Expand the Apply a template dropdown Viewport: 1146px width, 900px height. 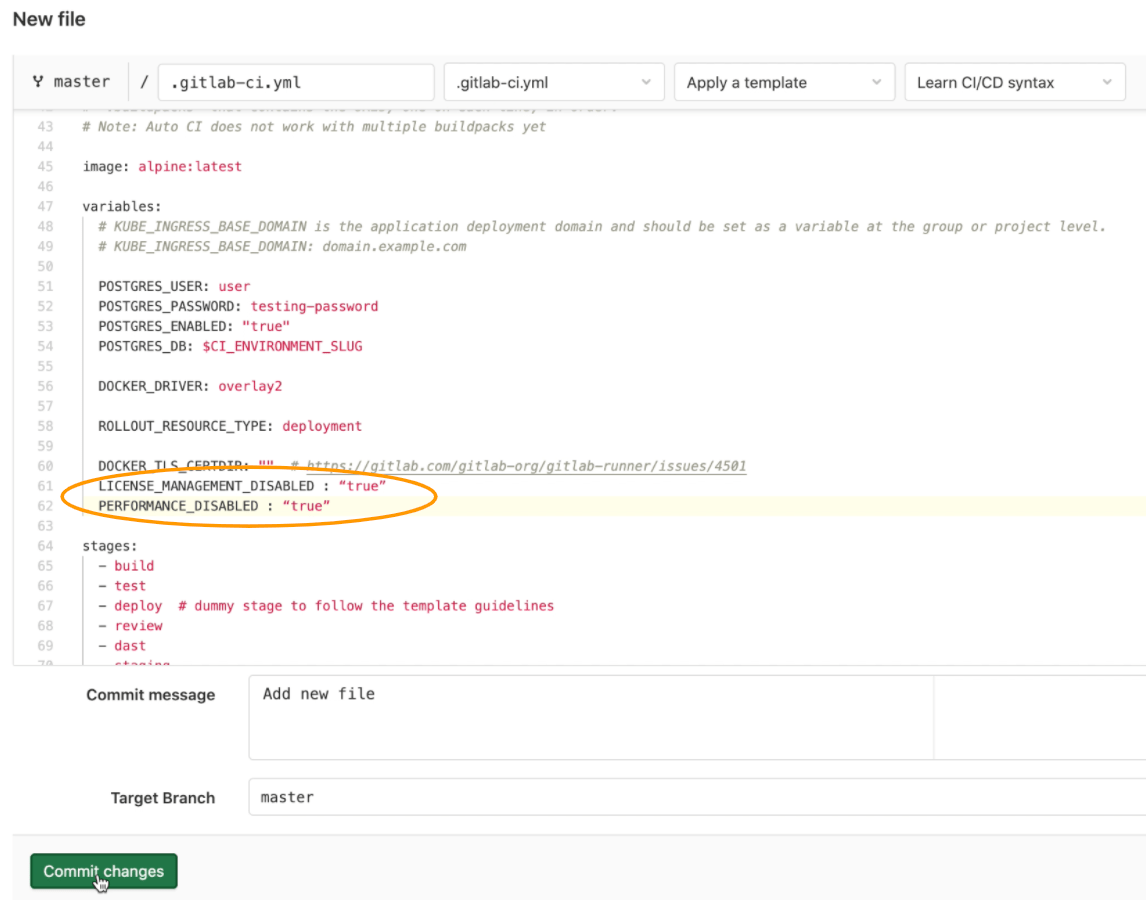pyautogui.click(x=784, y=82)
